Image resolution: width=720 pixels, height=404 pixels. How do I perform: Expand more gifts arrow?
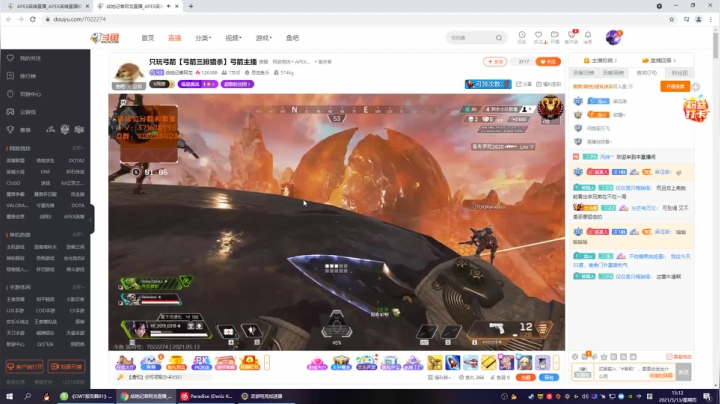(556, 363)
